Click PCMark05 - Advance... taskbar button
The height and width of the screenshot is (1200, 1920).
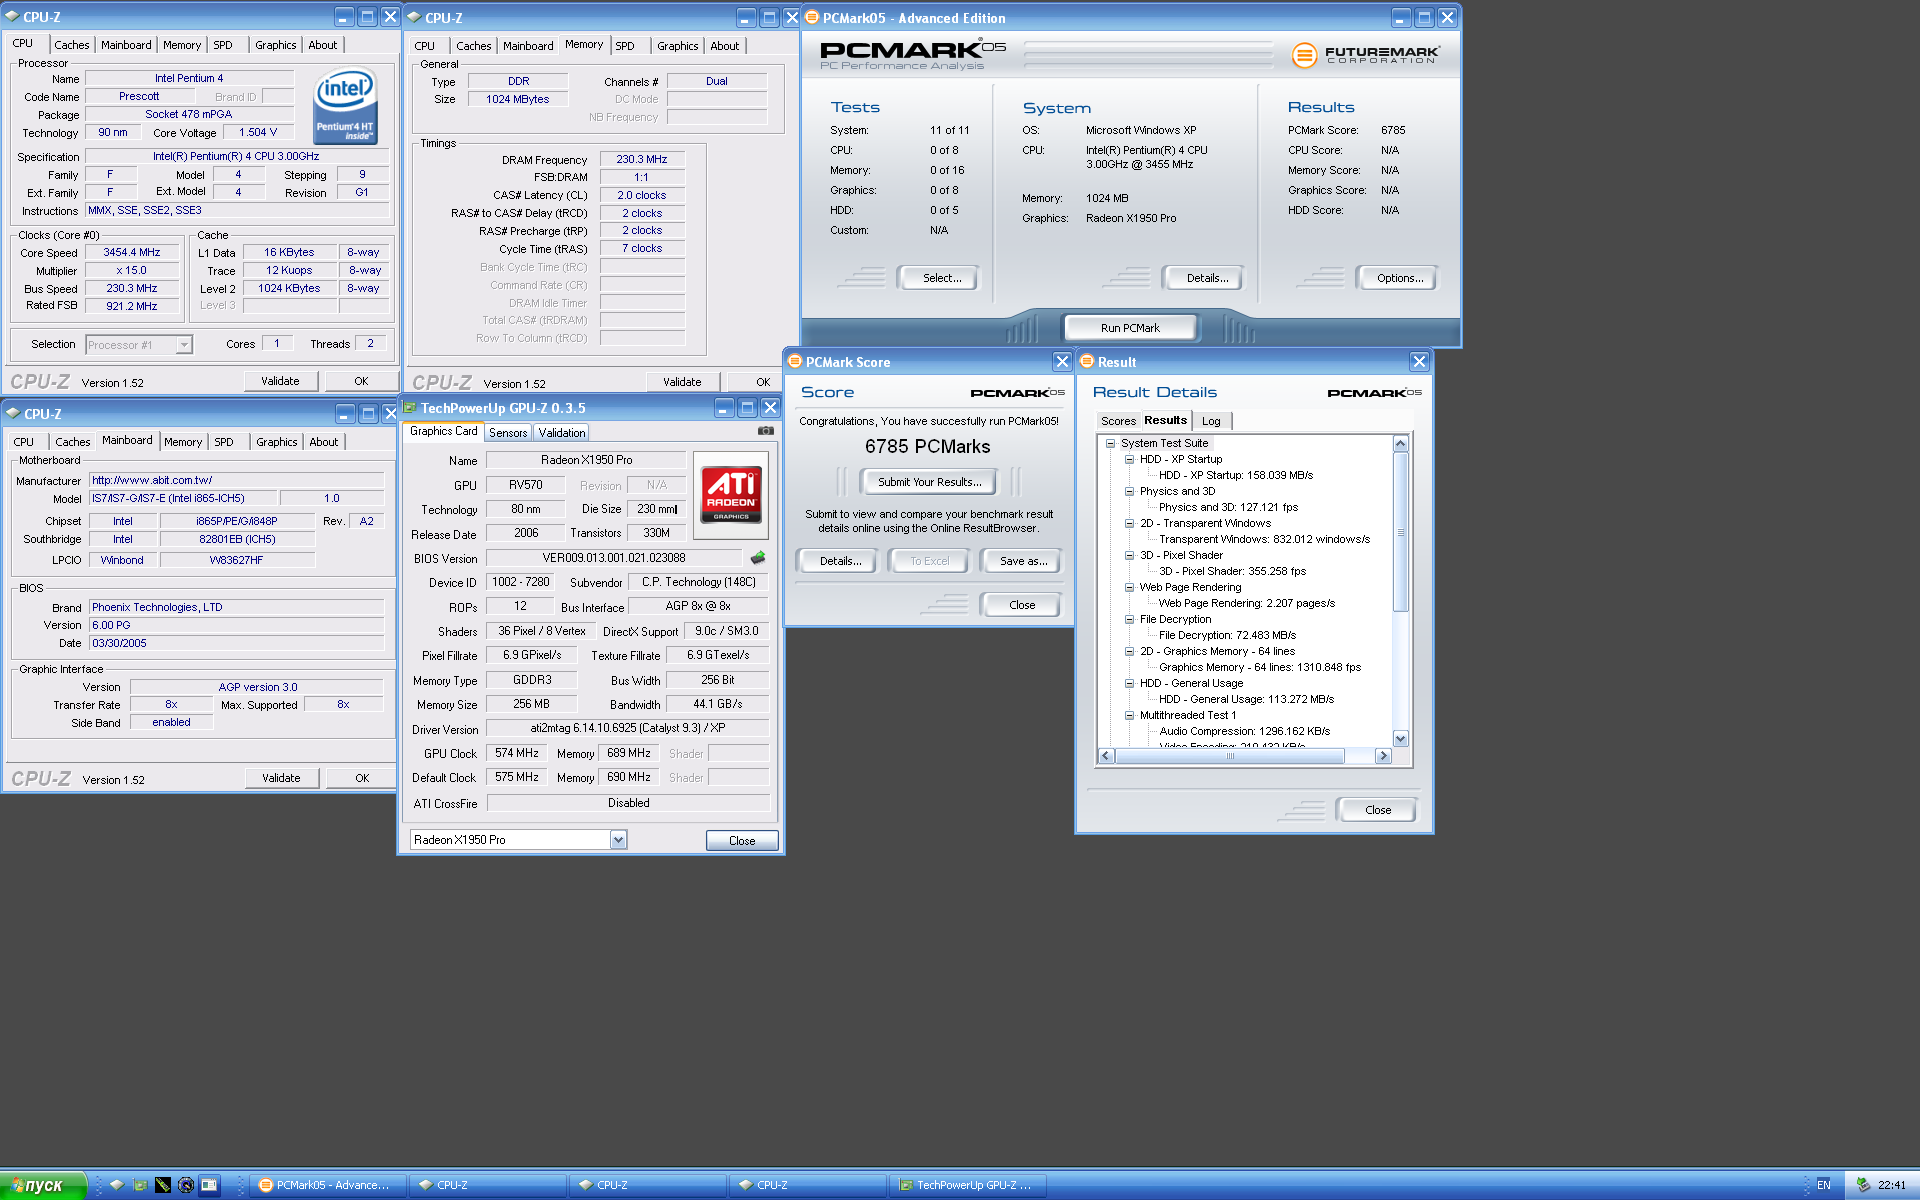point(327,1185)
